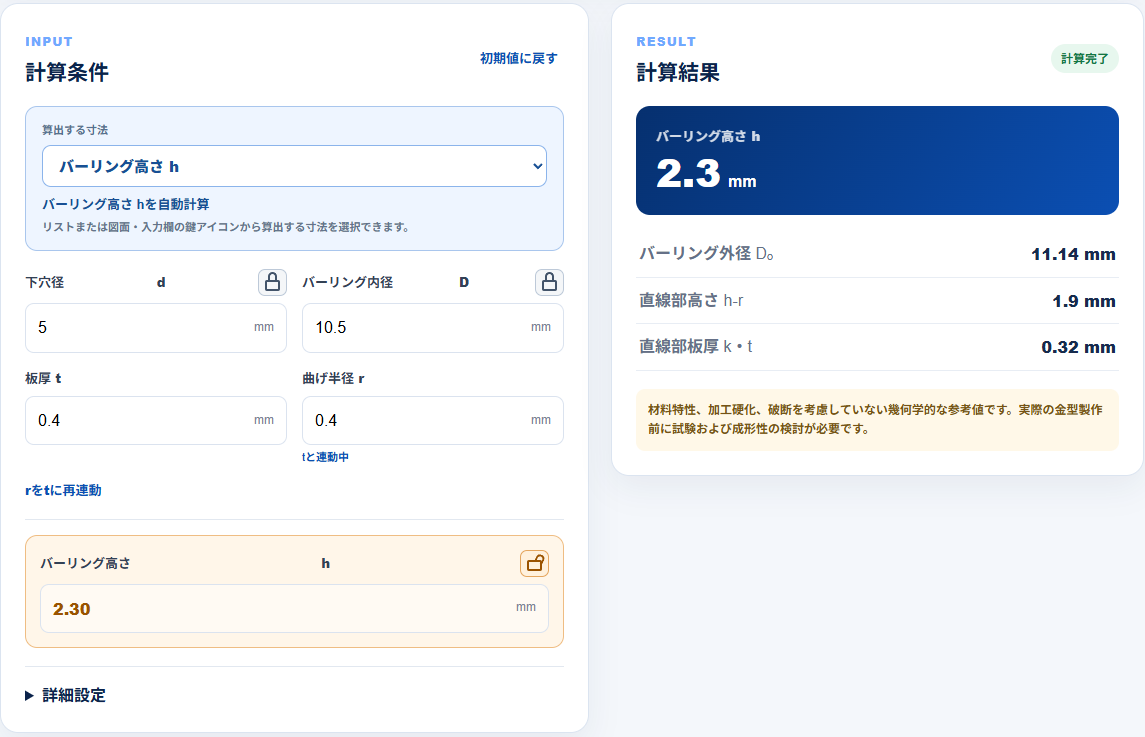This screenshot has width=1145, height=737.
Task: Click the lock icon beside 下穴径 d
Action: [x=272, y=282]
